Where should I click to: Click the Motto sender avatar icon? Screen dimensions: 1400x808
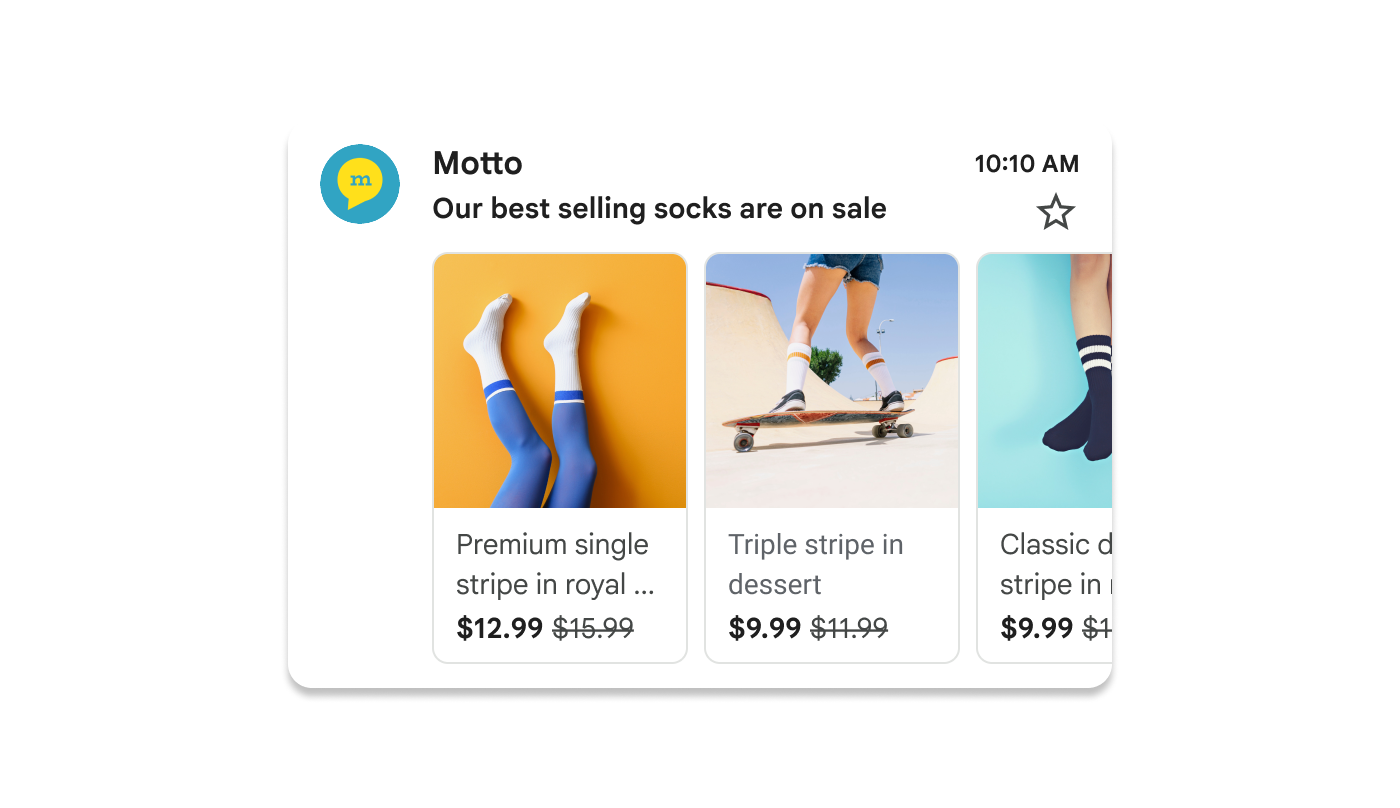[x=360, y=184]
